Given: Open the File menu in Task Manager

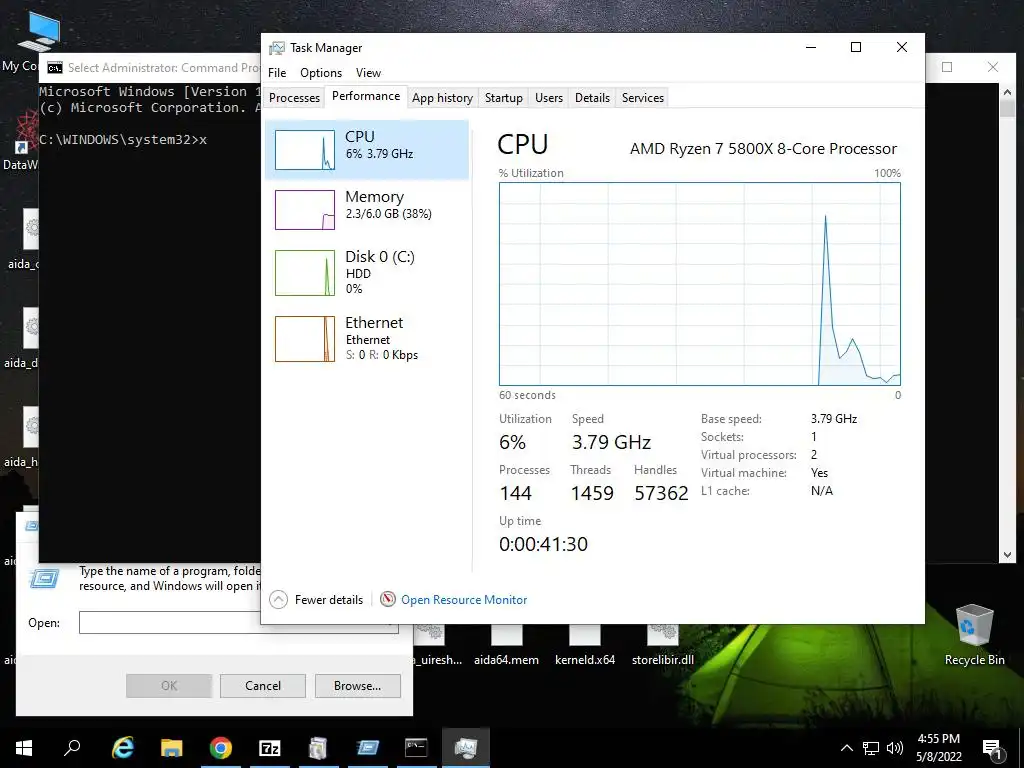Looking at the screenshot, I should [x=277, y=72].
